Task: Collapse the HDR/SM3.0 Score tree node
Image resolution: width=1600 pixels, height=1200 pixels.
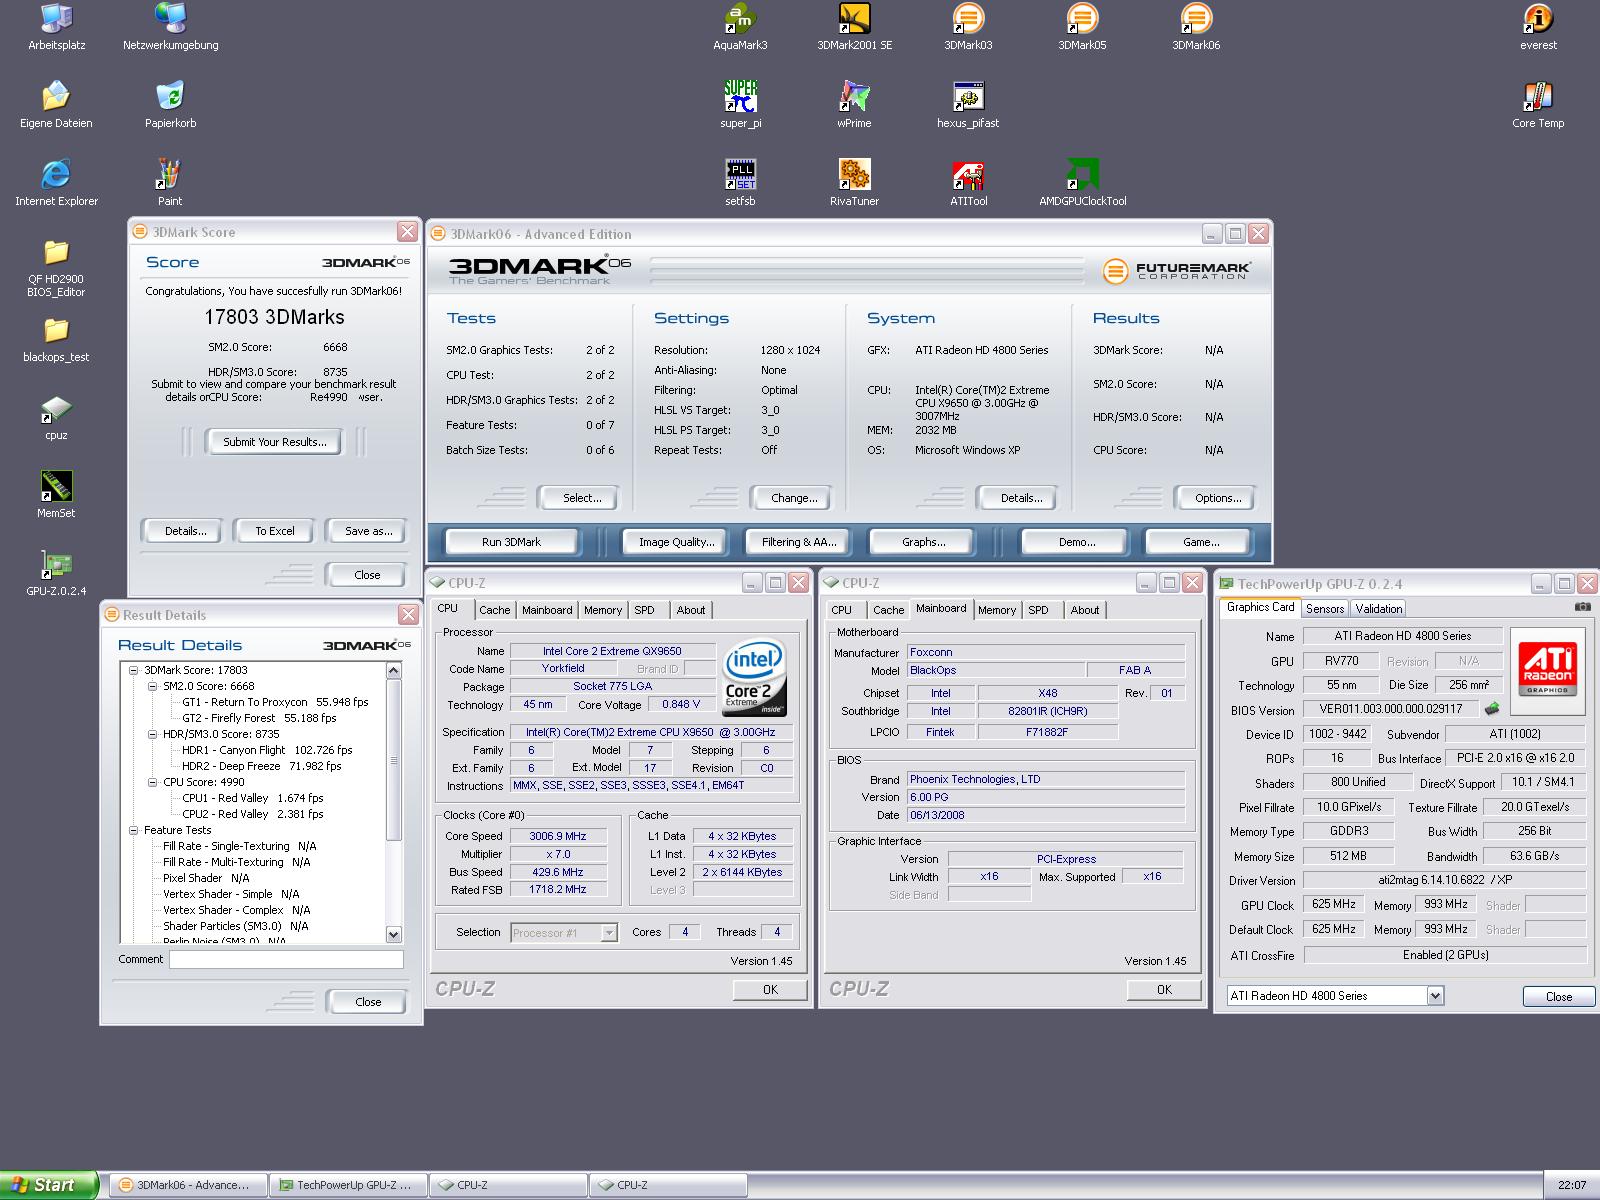Action: pyautogui.click(x=153, y=734)
